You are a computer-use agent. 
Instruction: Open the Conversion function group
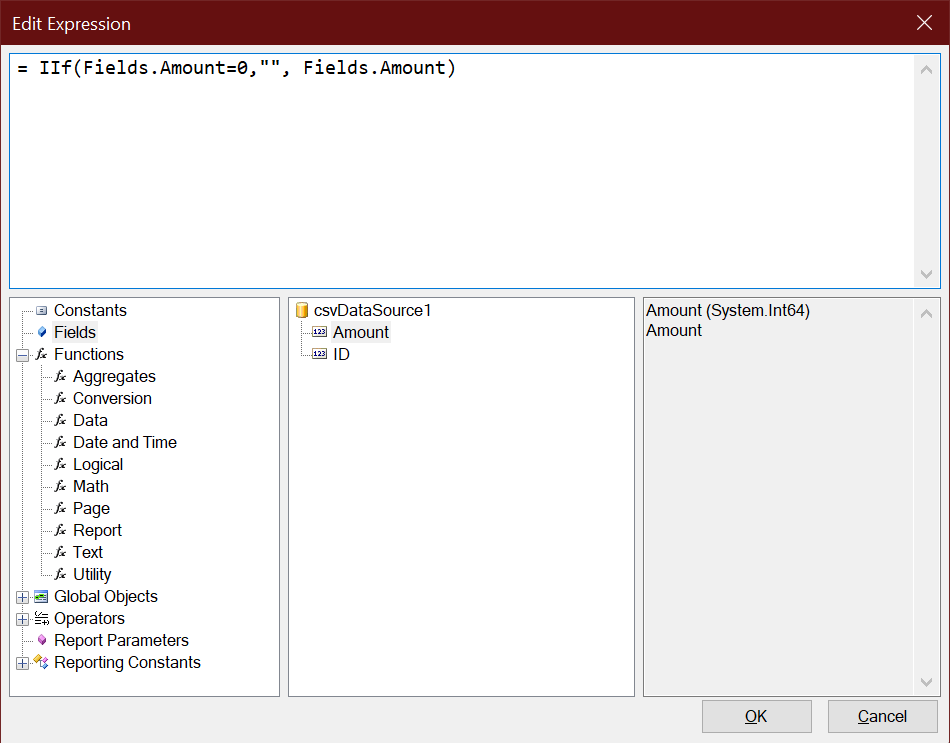[112, 398]
